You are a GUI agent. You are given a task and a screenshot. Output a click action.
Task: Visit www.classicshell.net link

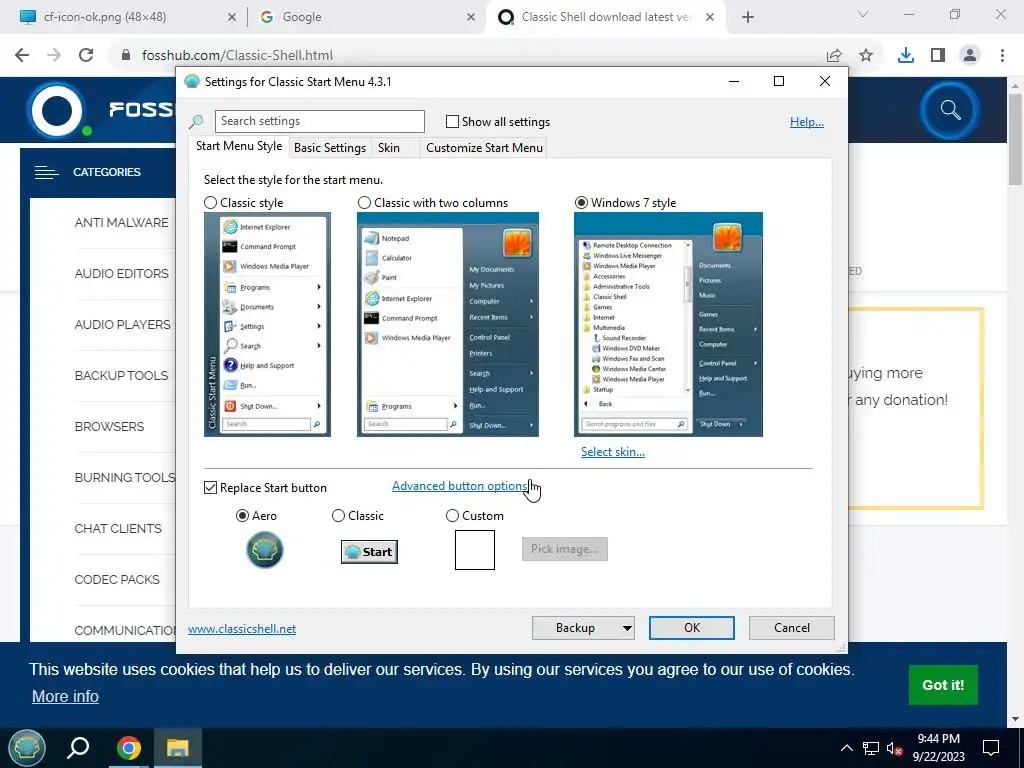(242, 629)
